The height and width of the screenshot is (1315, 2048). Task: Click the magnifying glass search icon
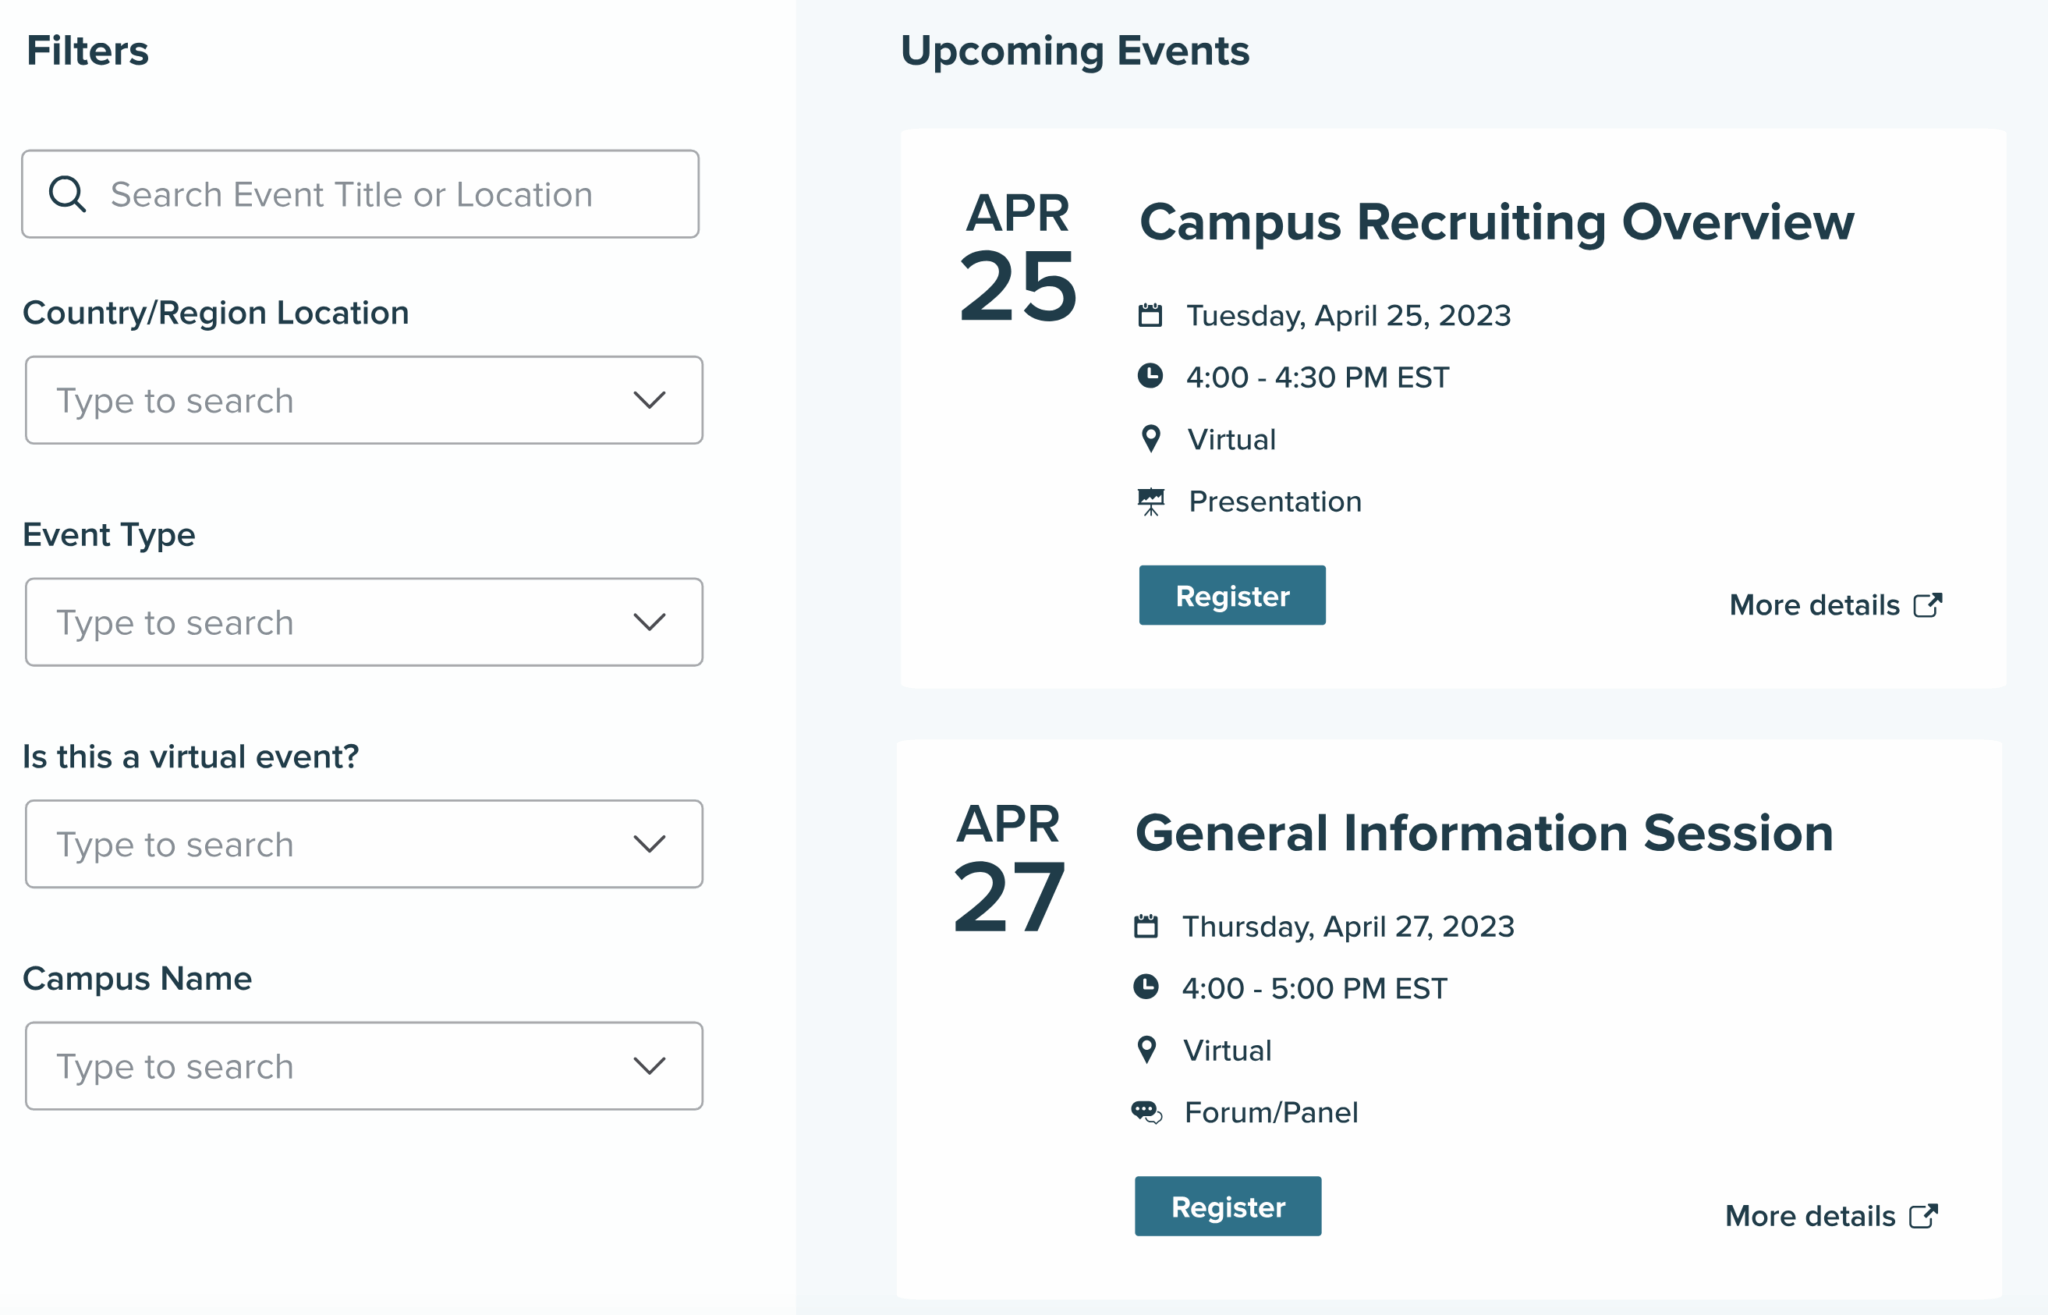[x=67, y=193]
